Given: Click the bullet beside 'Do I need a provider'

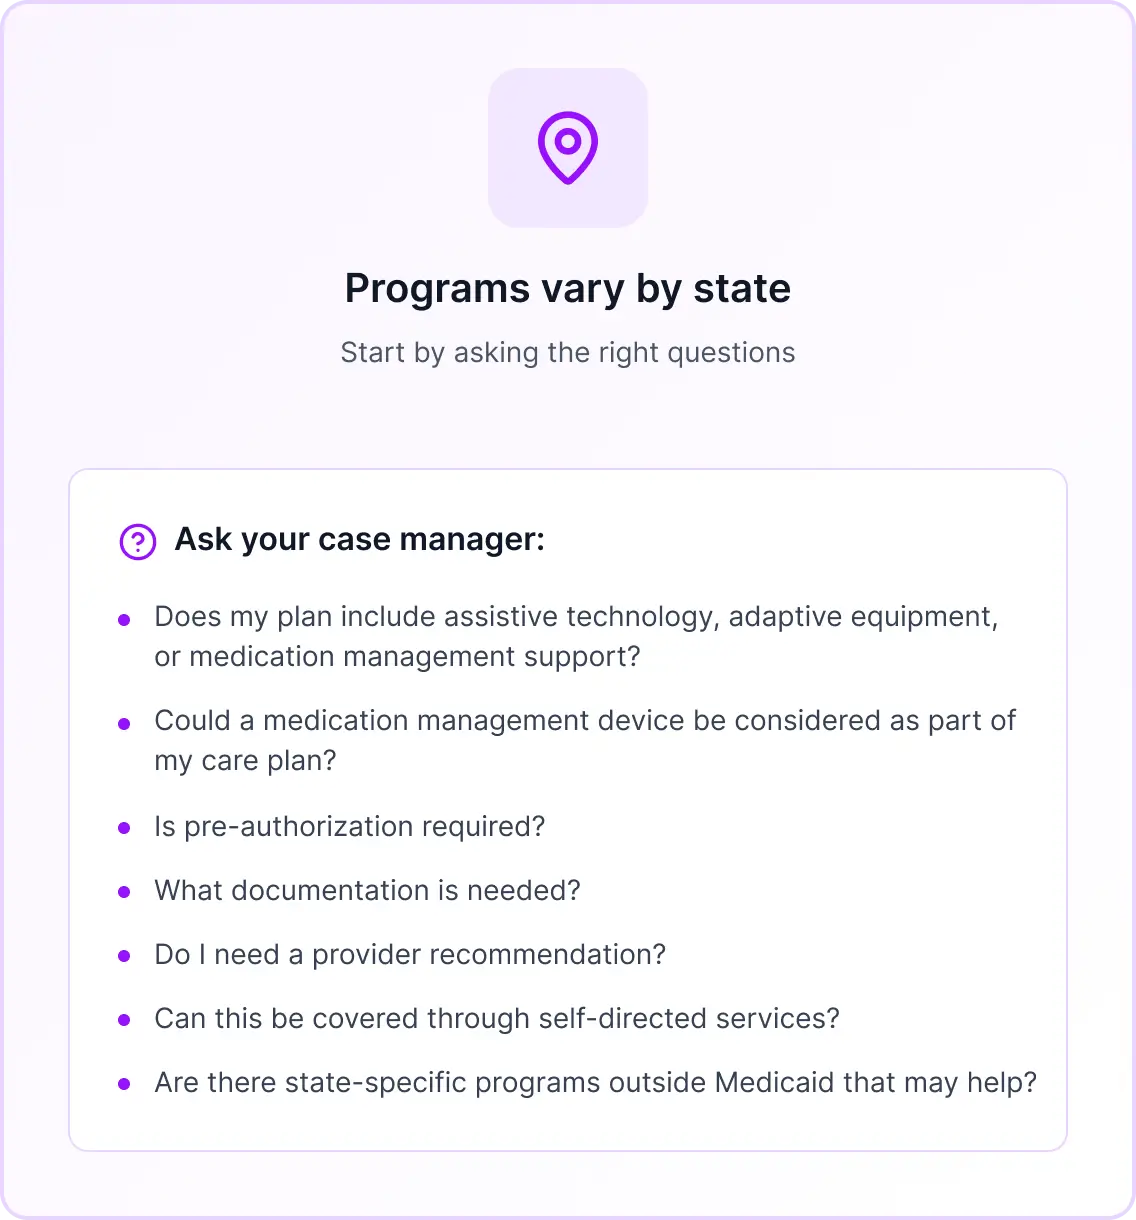Looking at the screenshot, I should point(124,956).
